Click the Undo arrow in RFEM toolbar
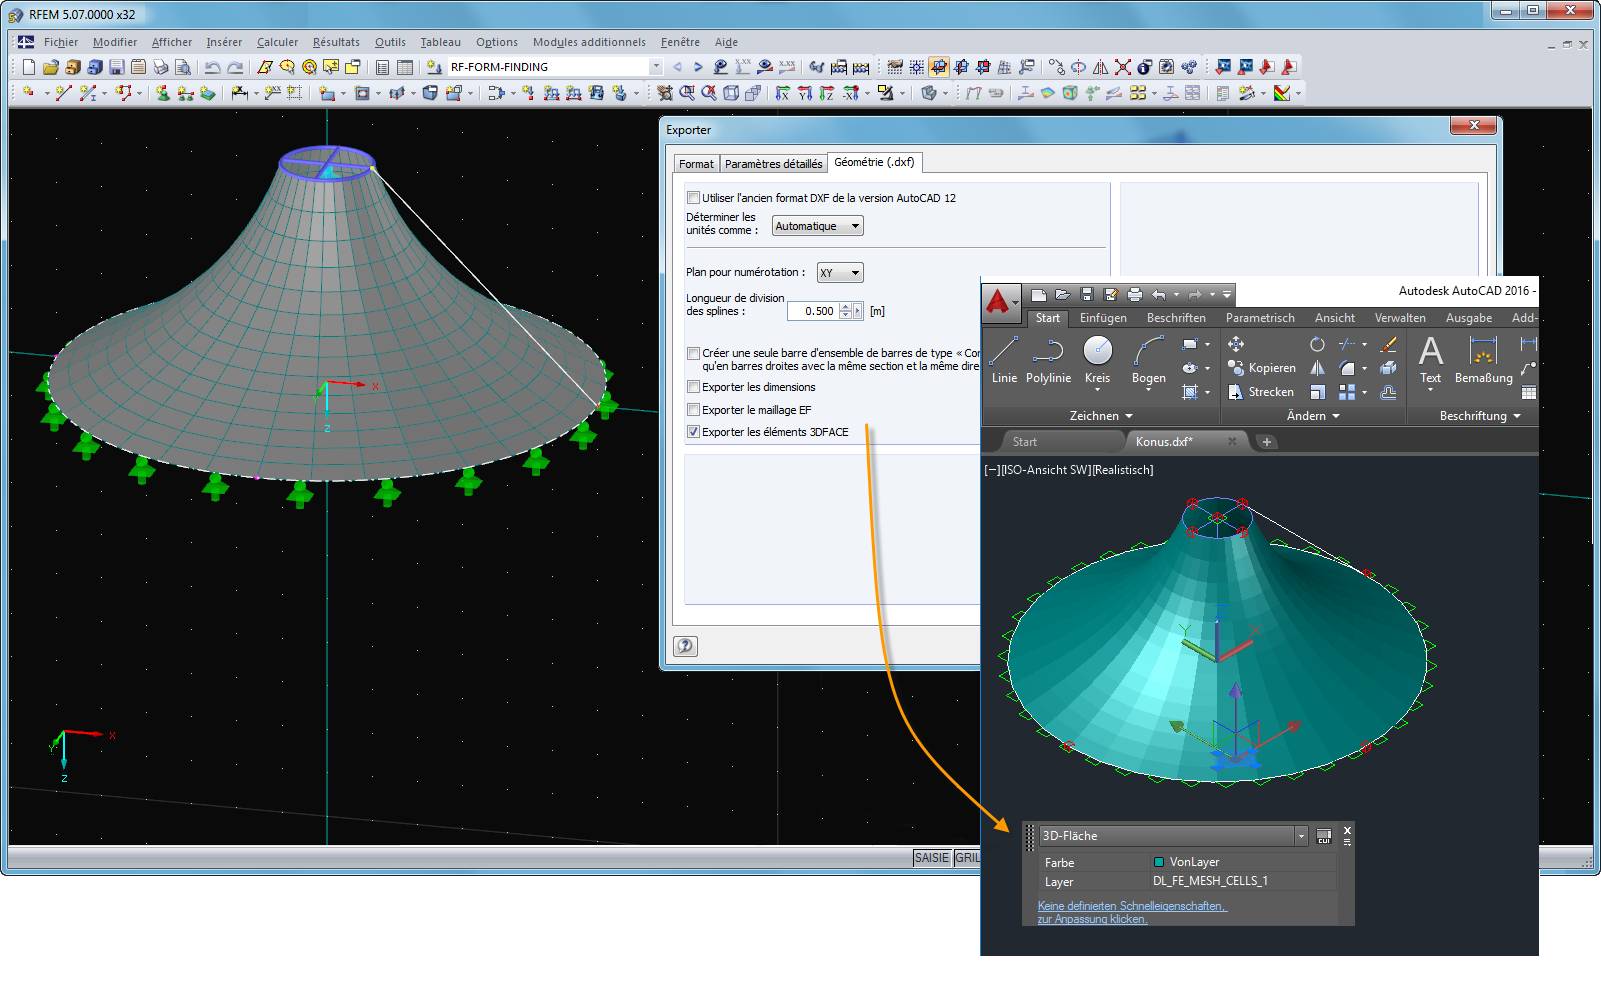 pyautogui.click(x=212, y=66)
